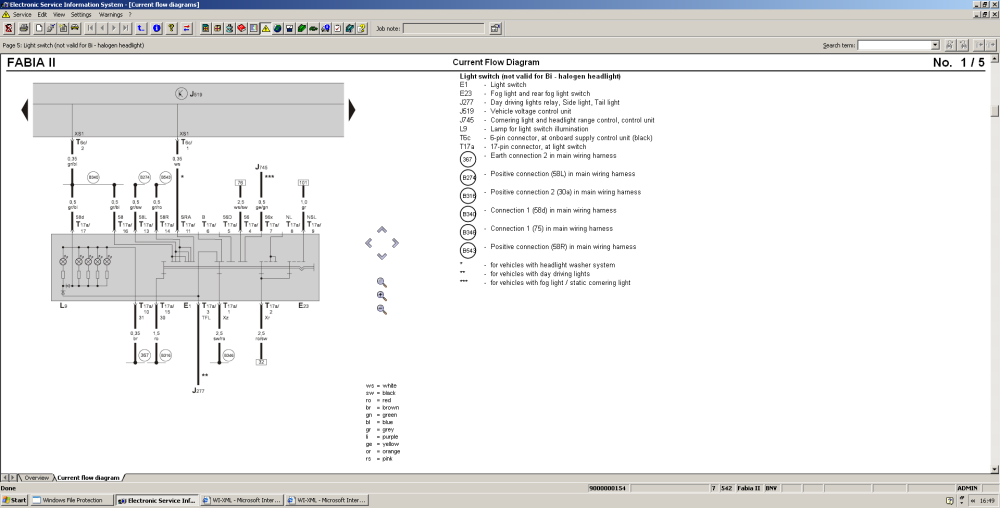The height and width of the screenshot is (508, 1000).
Task: Click the red book toolbar icon
Action: 242,28
